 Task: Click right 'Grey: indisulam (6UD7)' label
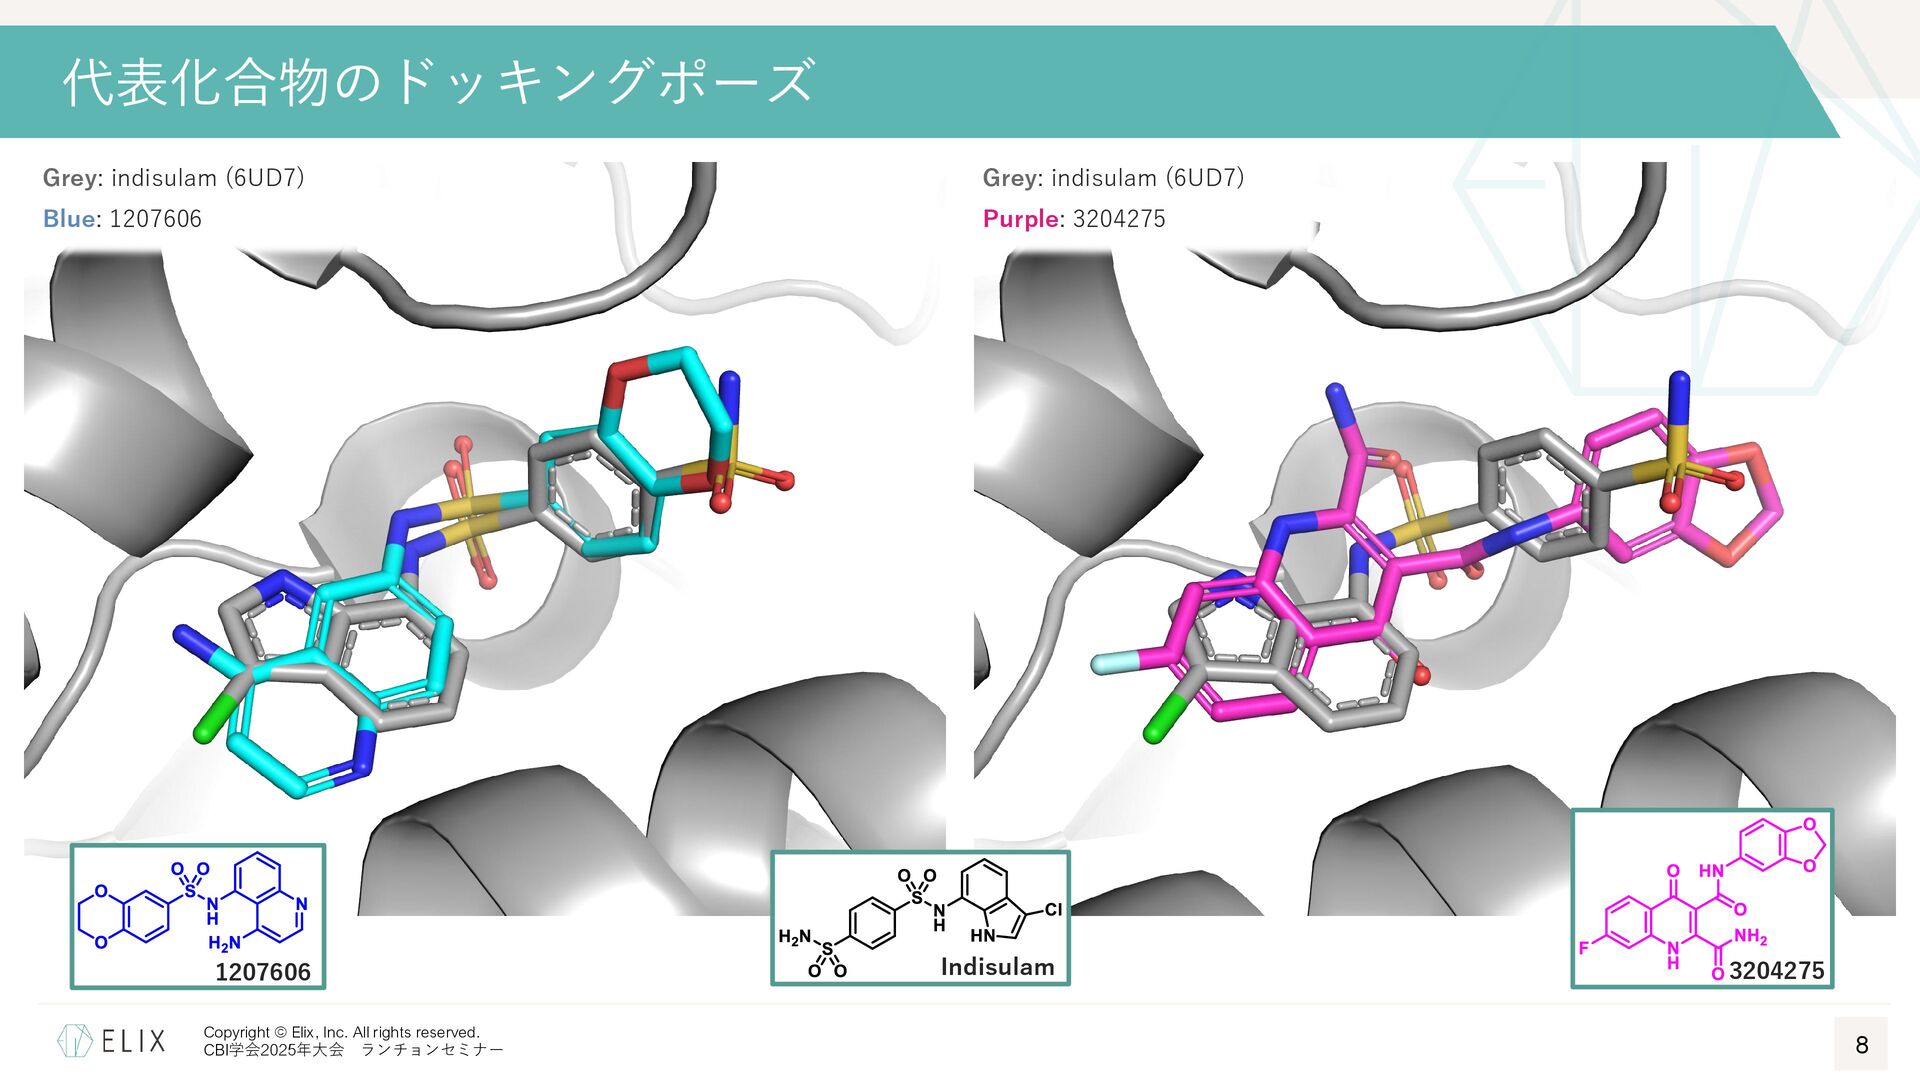tap(1113, 178)
